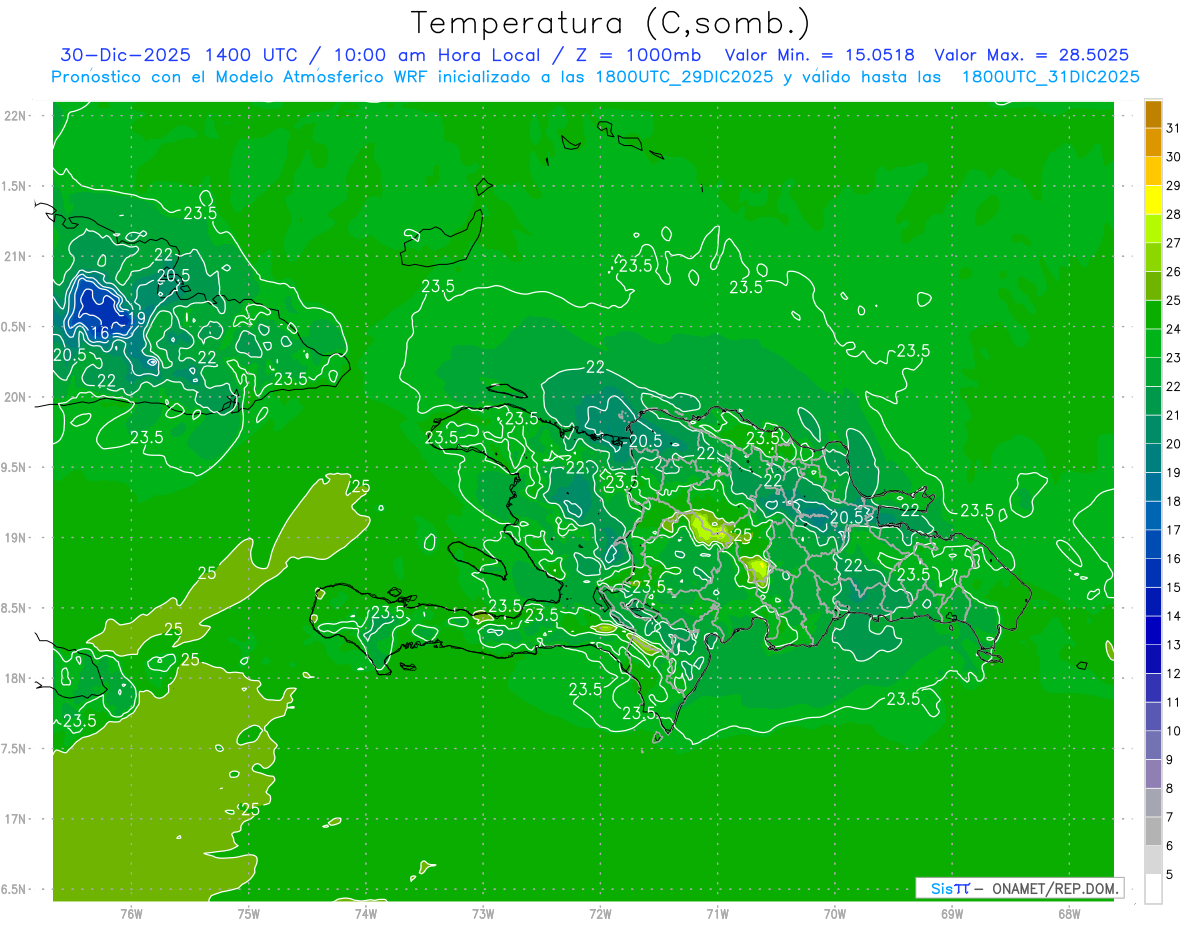Screen dimensions: 1200x927
Task: Click the "16" contour label over Cuba
Action: click(100, 333)
